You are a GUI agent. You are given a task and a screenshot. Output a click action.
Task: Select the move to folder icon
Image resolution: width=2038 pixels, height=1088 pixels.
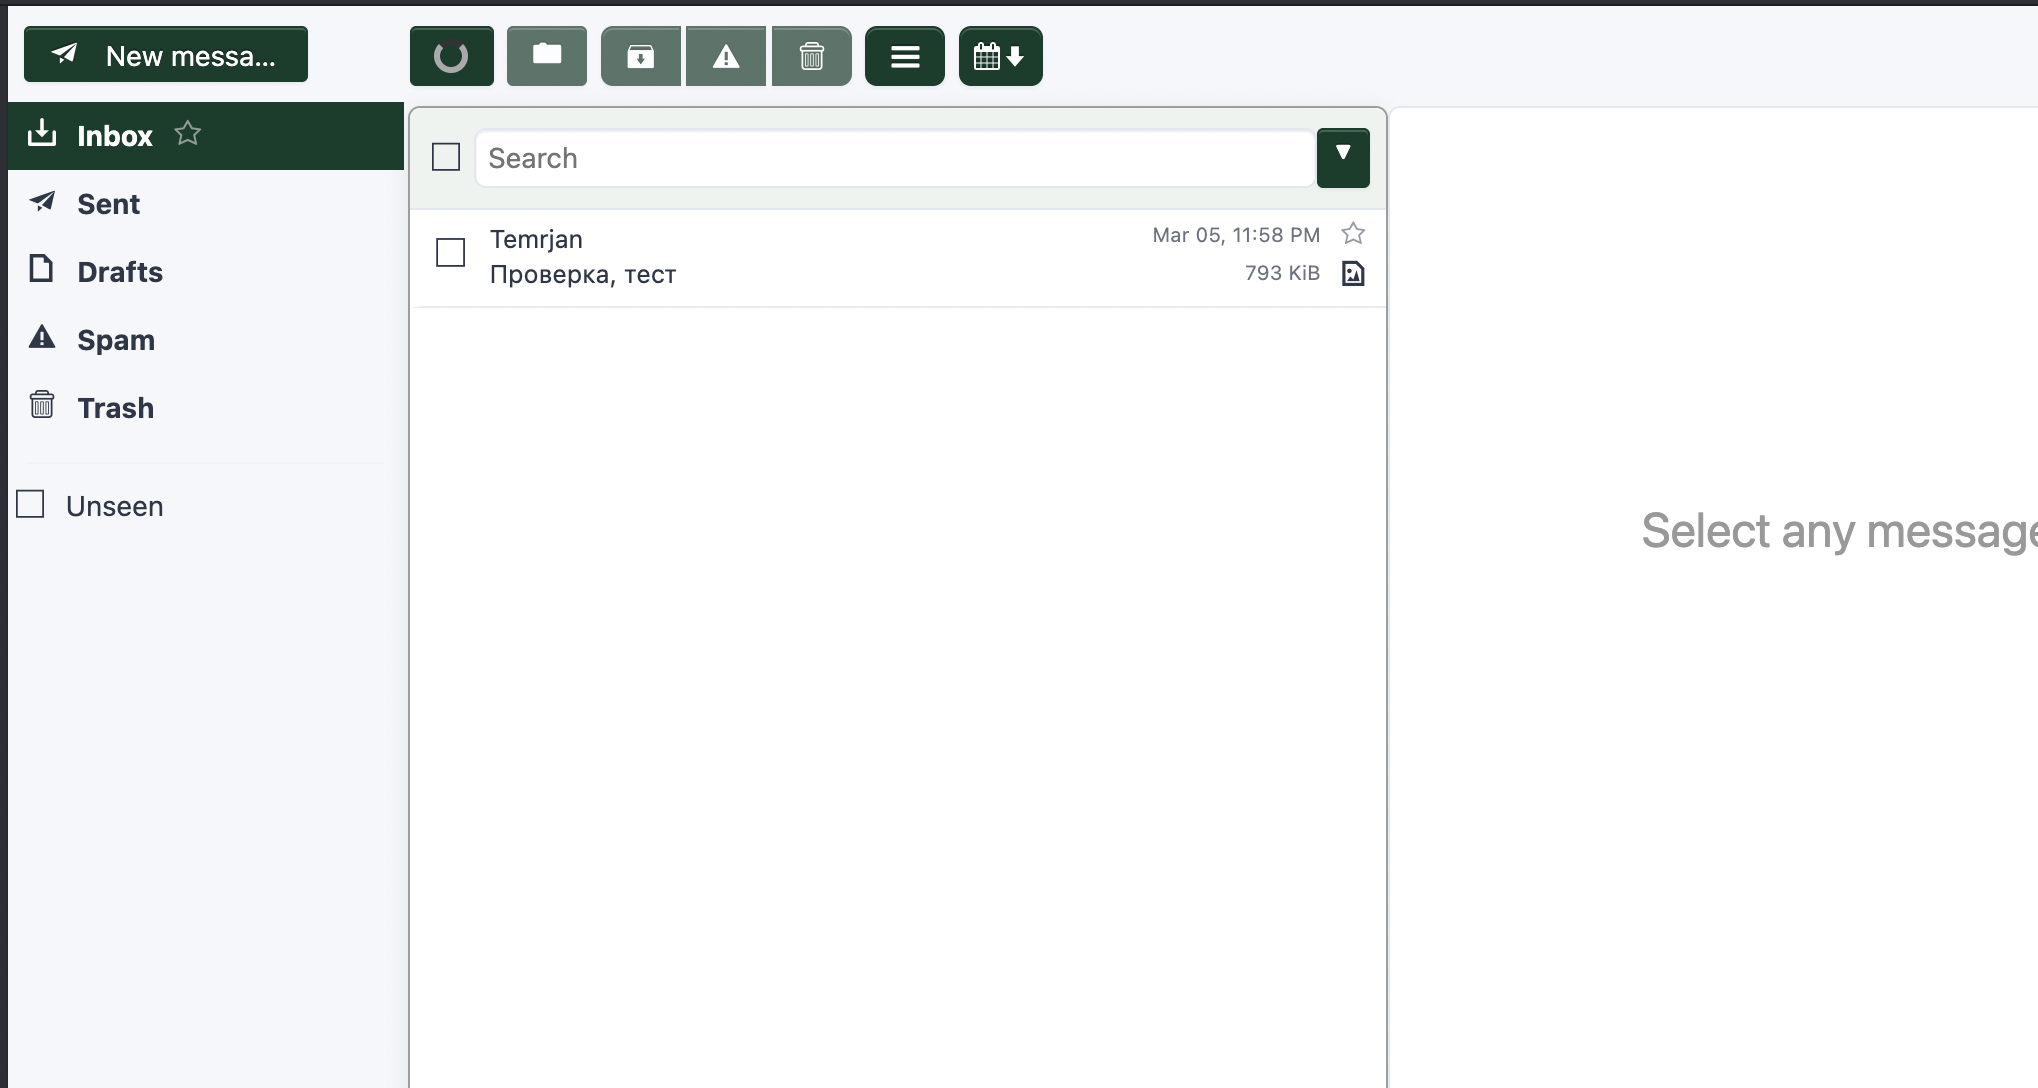(x=546, y=55)
